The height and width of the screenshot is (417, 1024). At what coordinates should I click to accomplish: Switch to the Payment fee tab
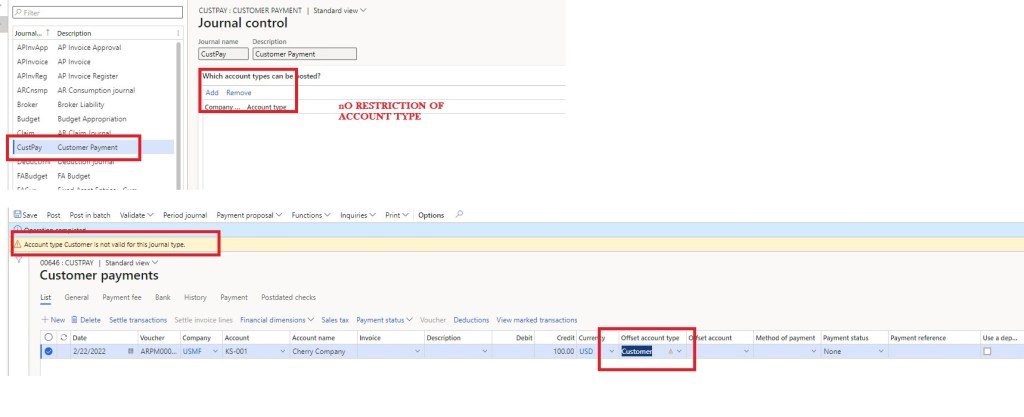tap(122, 297)
